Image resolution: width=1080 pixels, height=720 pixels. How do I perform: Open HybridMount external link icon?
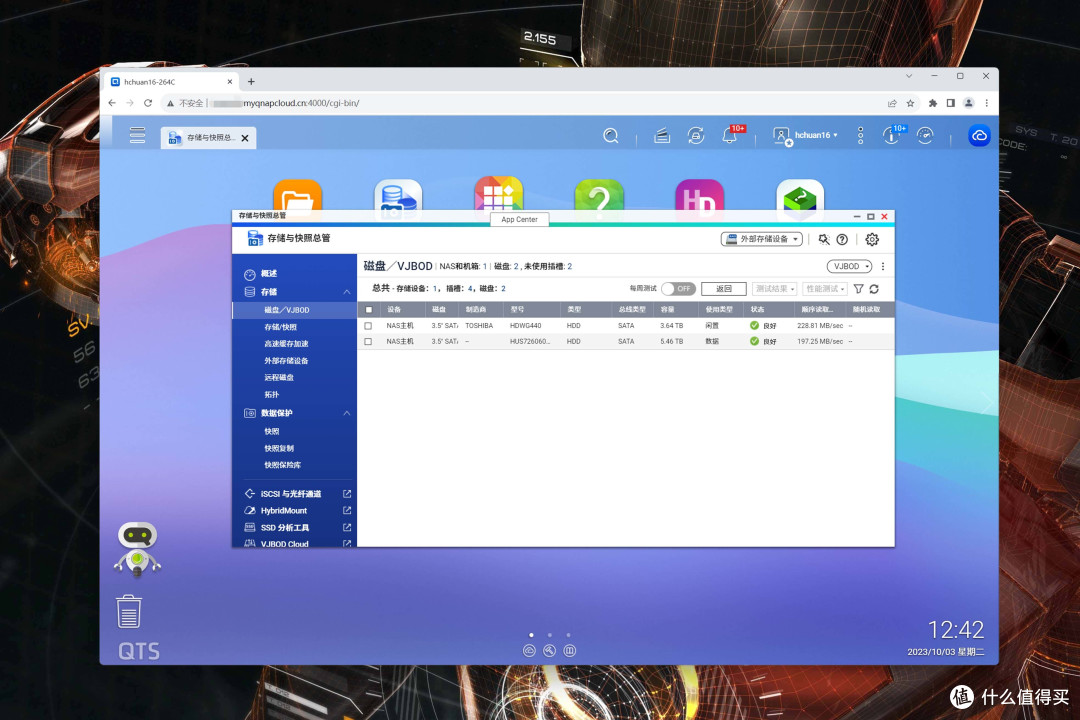pos(347,511)
